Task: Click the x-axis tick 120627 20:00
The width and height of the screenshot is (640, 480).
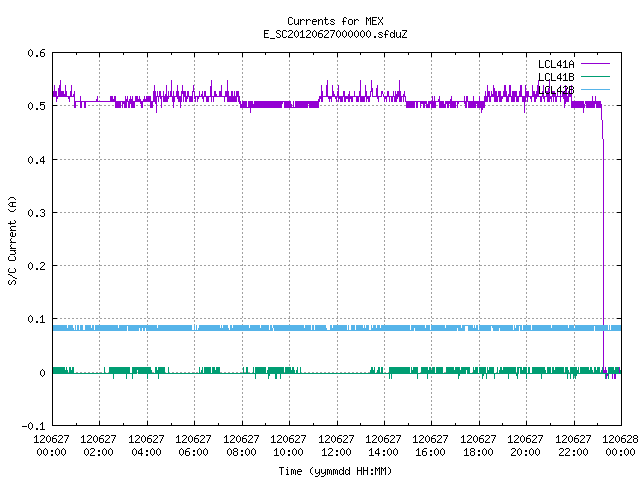Action: [x=526, y=445]
